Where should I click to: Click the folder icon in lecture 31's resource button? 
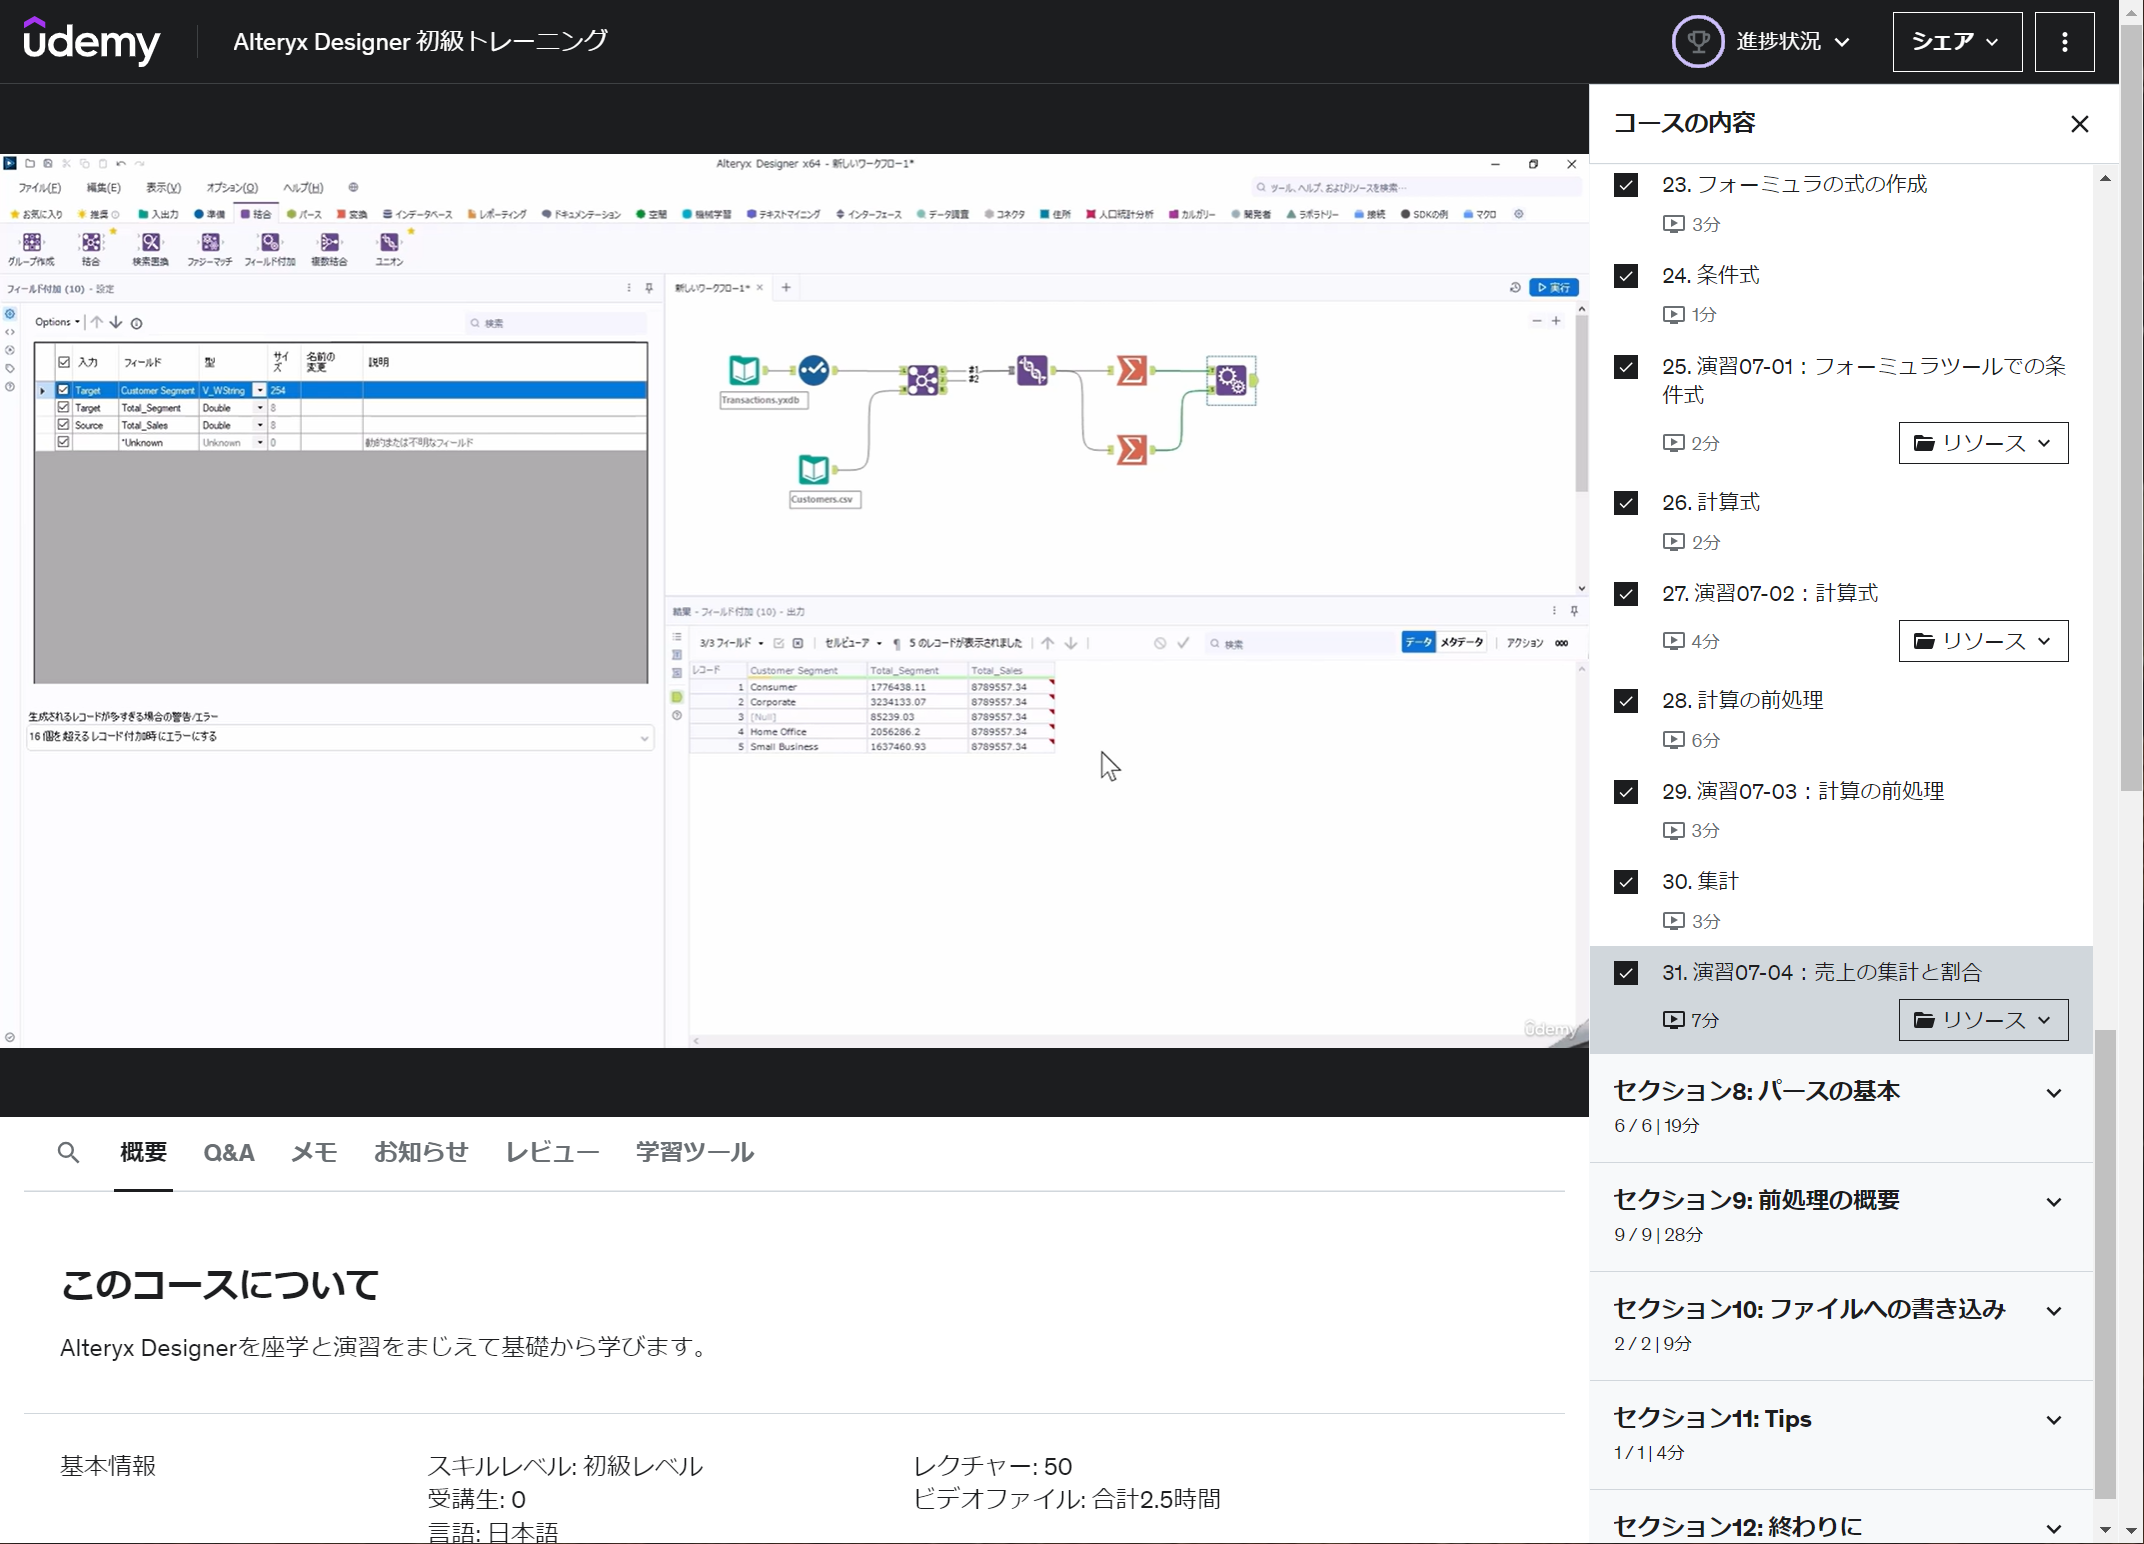pos(1923,1020)
